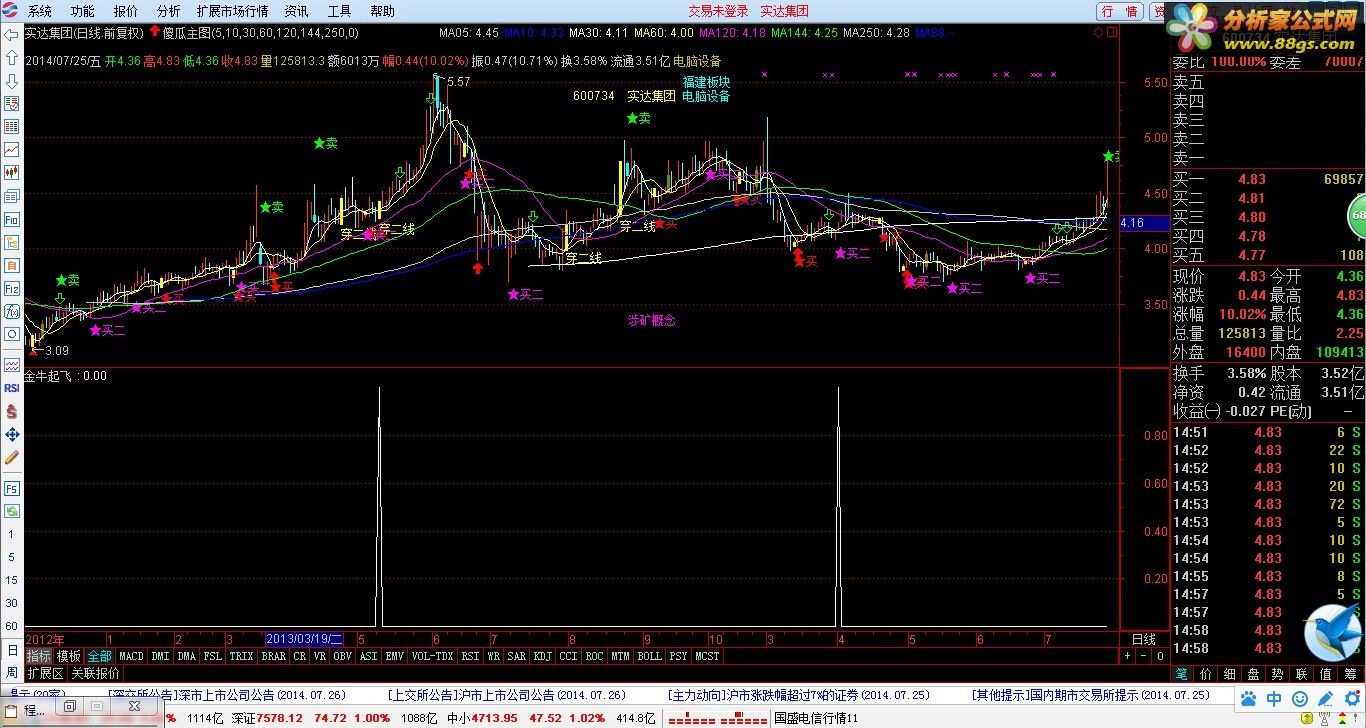This screenshot has width=1366, height=728.
Task: Switch to weekly 周 period
Action: [x=12, y=673]
